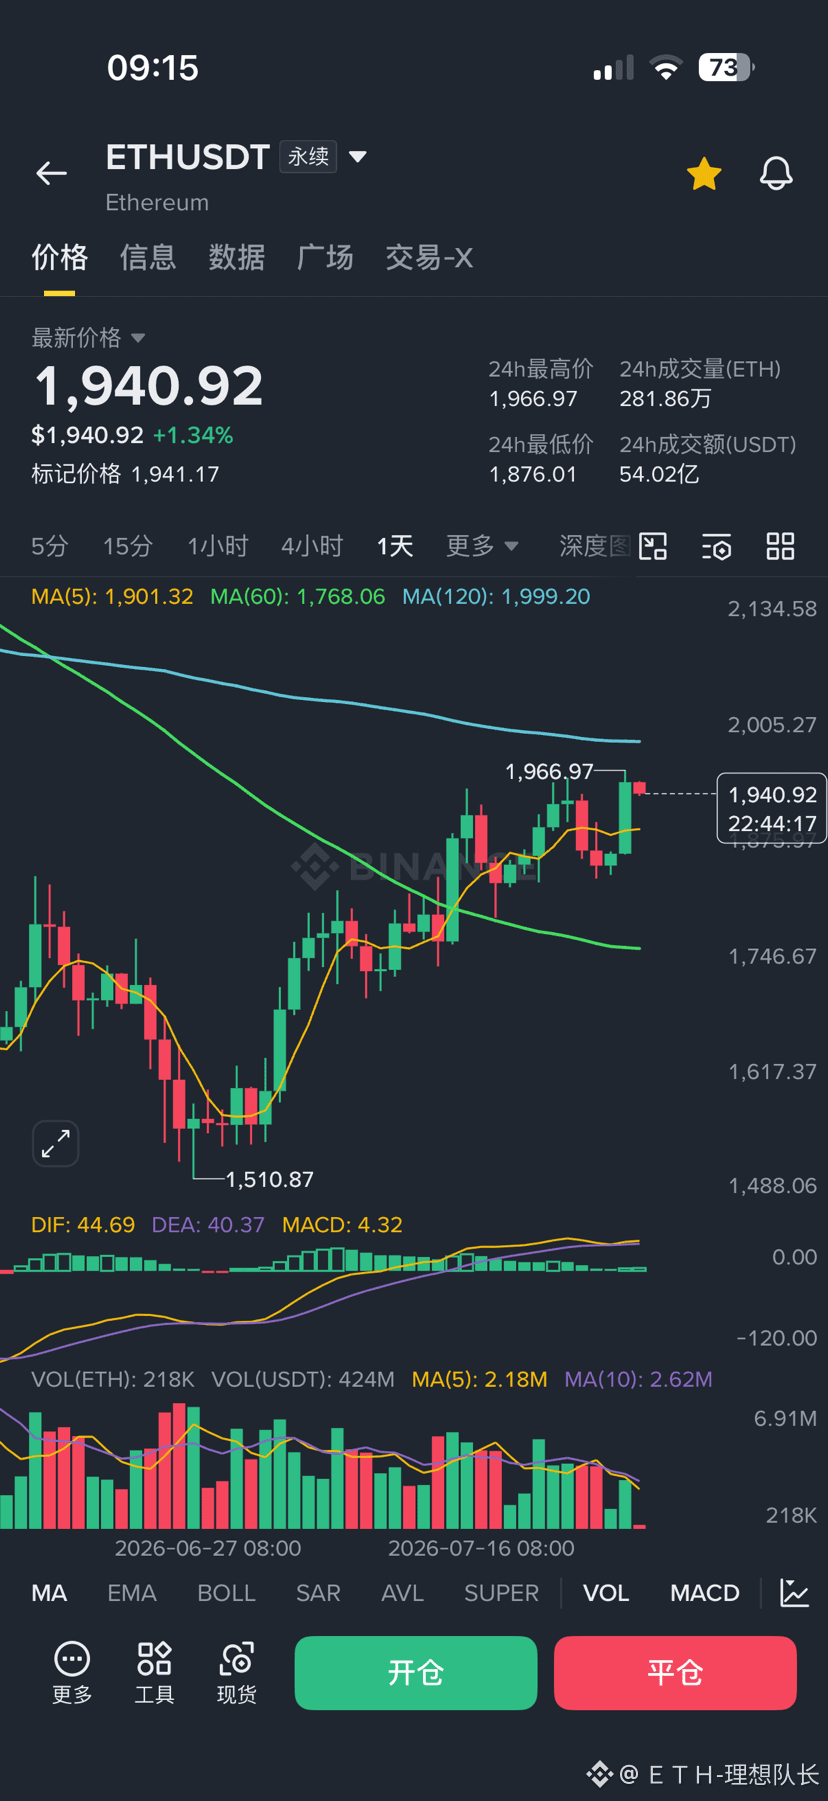Tap the 1,966.97 high marker on chart
Viewport: 828px width, 1801px height.
[549, 772]
